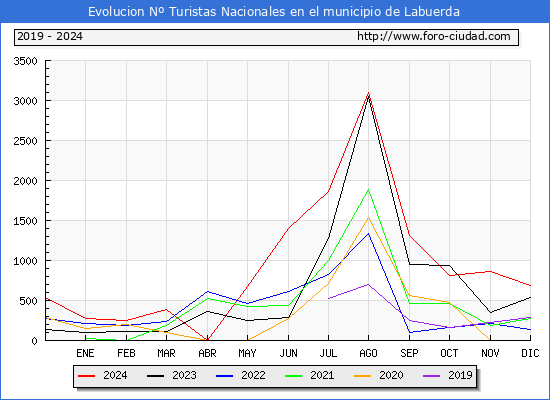The image size is (550, 400).
Task: Click the 3000 y-axis value
Action: point(25,101)
